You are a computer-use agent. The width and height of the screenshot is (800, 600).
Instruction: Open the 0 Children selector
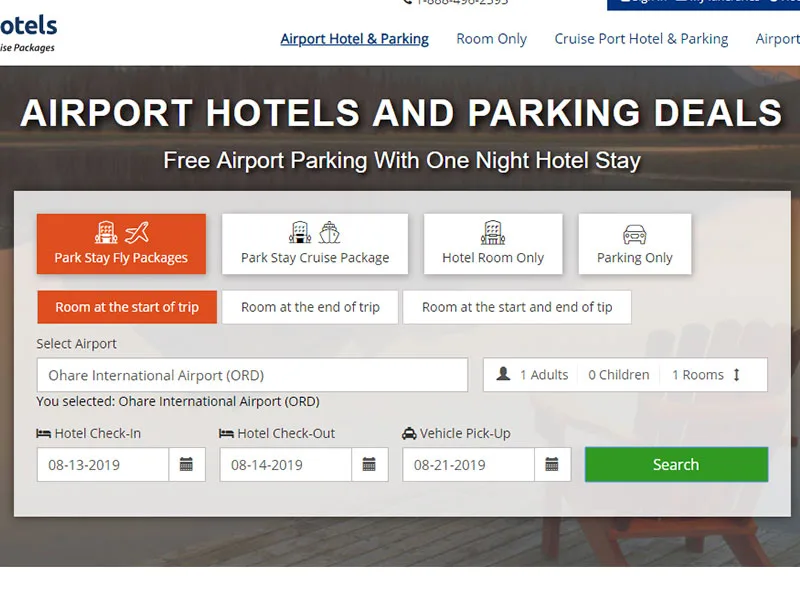618,374
